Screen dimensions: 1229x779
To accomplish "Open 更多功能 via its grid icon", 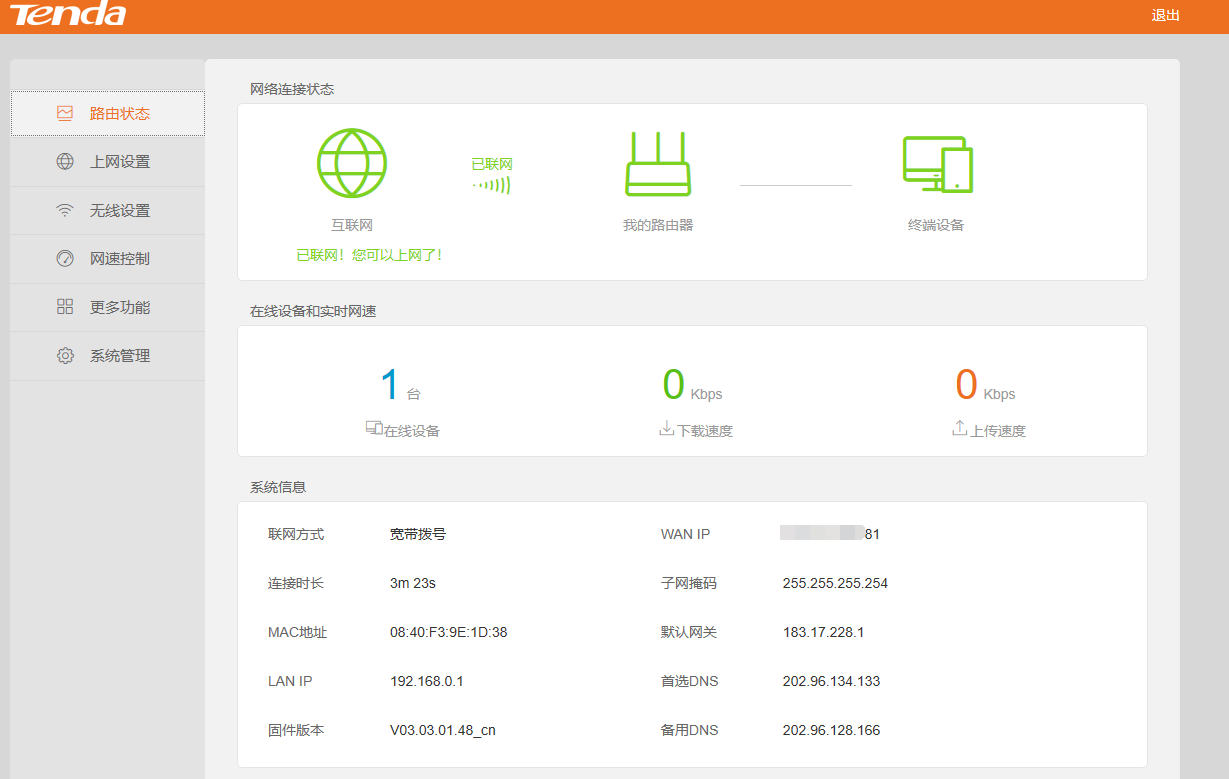I will click(x=63, y=306).
